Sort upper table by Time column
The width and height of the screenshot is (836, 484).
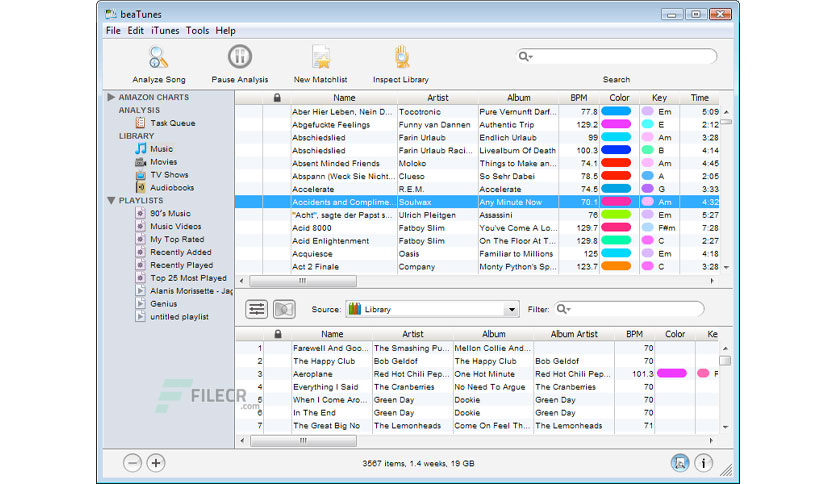(700, 98)
